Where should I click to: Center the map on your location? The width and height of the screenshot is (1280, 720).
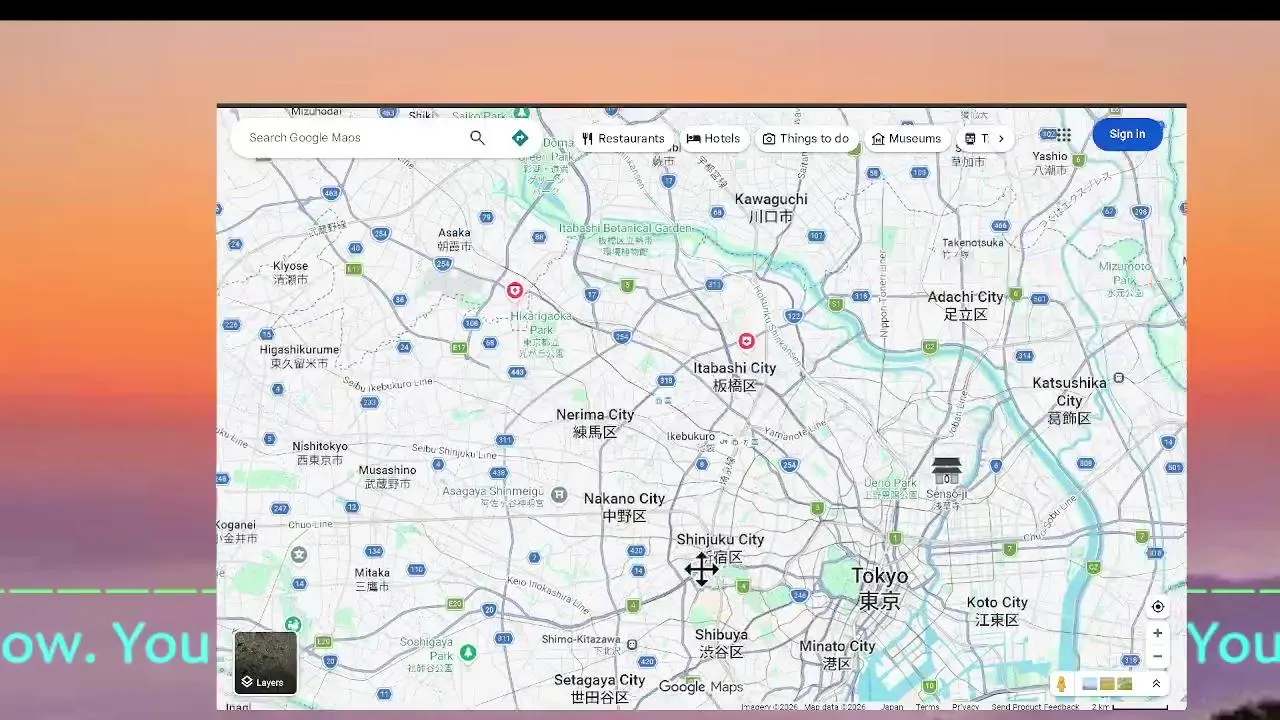[1157, 607]
